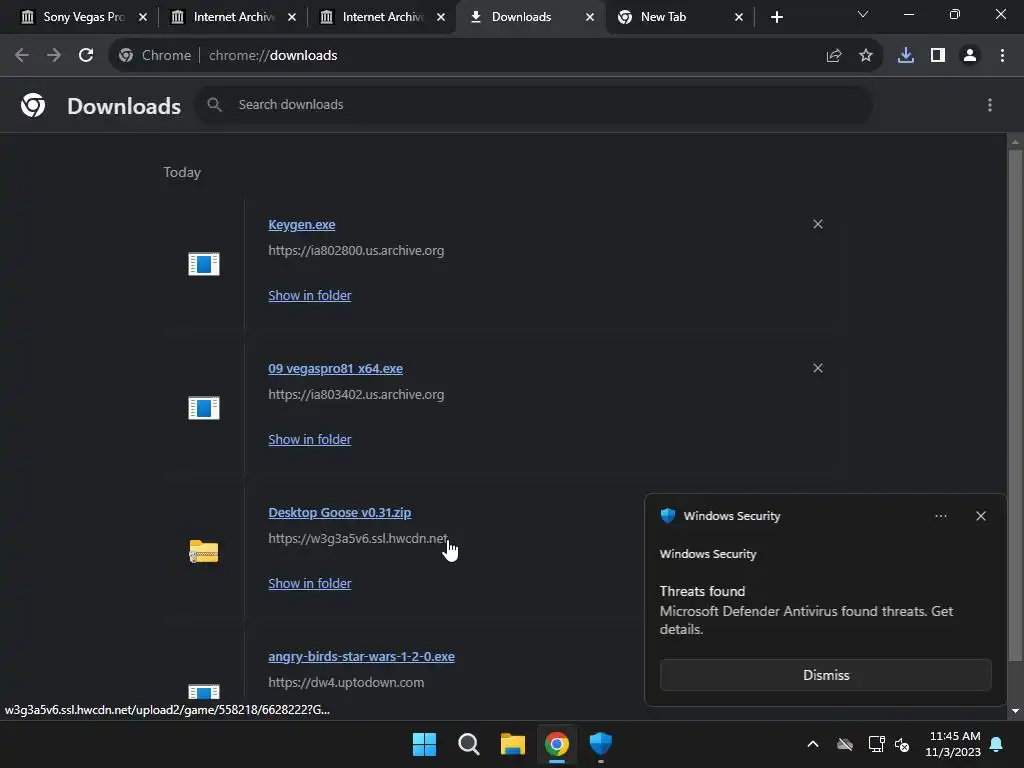Open the downloads tray icon in toolbar
1024x768 pixels.
point(906,56)
